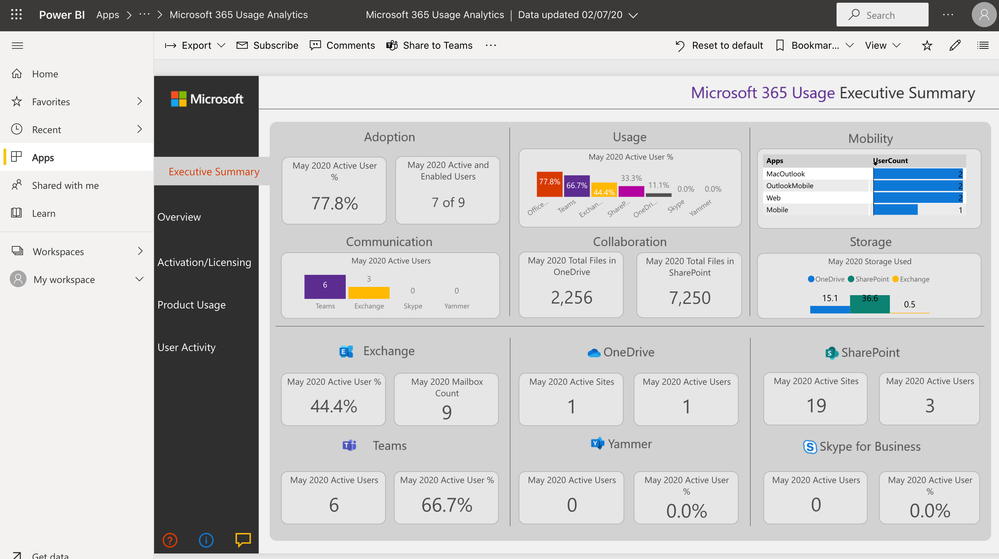Expand the Workspaces chevron
Viewport: 999px width, 559px height.
[140, 252]
